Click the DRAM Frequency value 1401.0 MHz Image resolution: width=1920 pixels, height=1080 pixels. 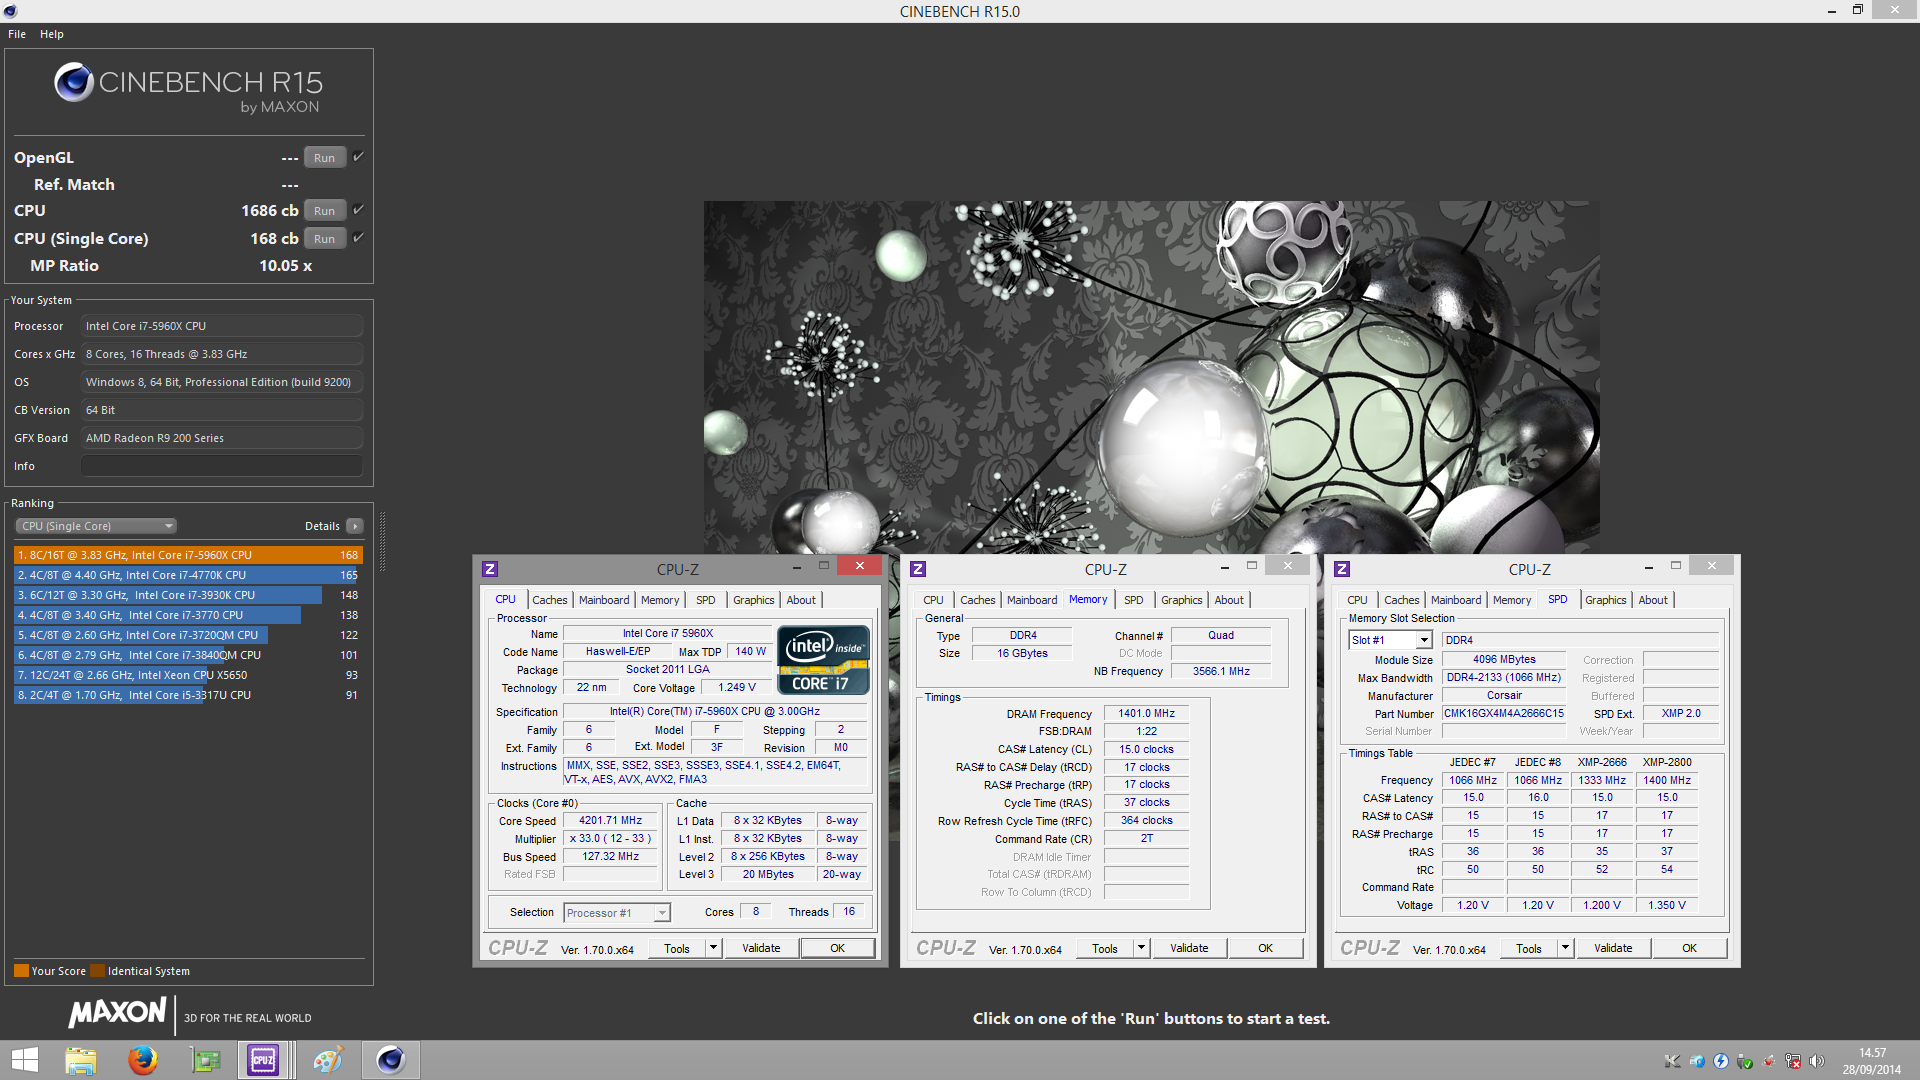[1146, 713]
